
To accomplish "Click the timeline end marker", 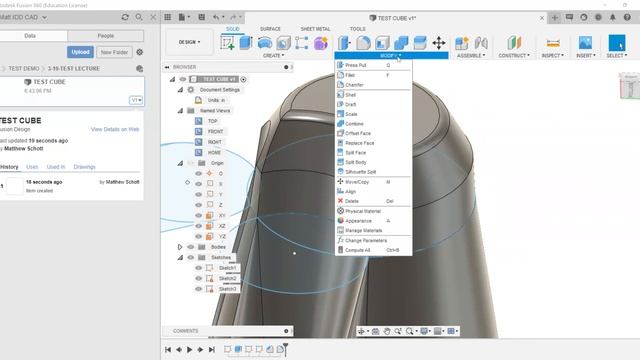I will click(285, 349).
